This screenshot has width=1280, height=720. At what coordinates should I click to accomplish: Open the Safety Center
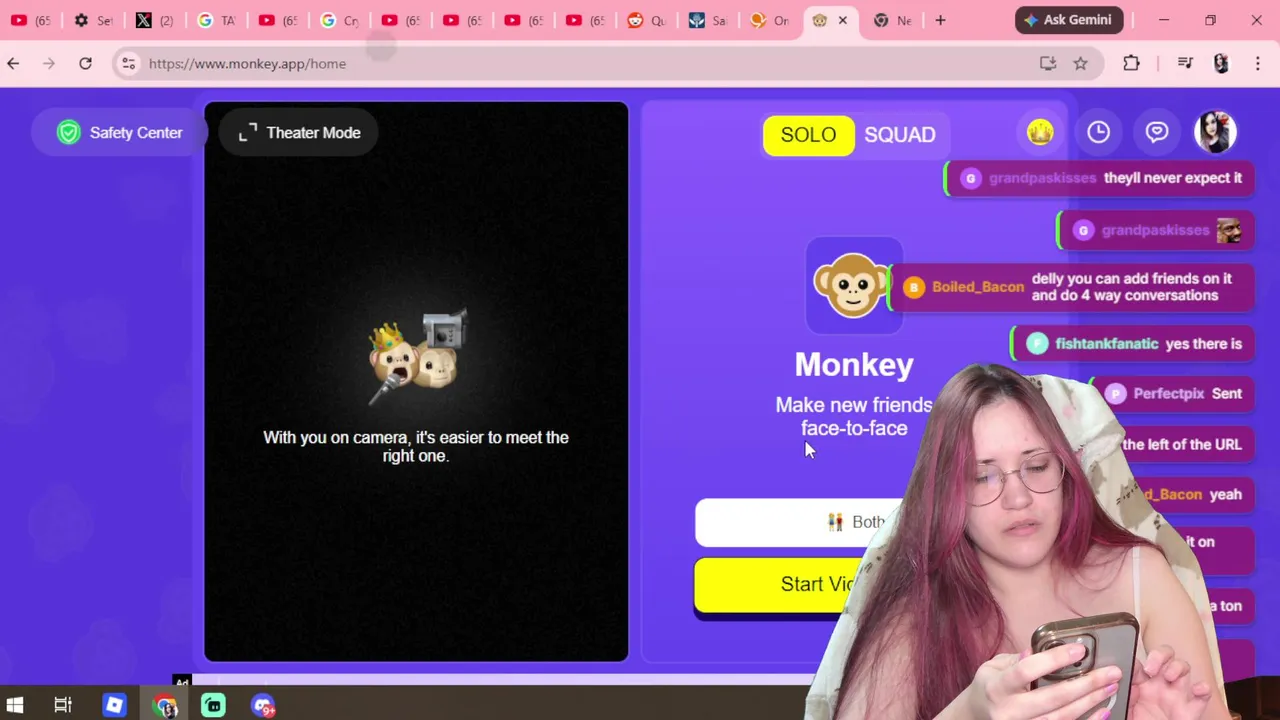[120, 132]
